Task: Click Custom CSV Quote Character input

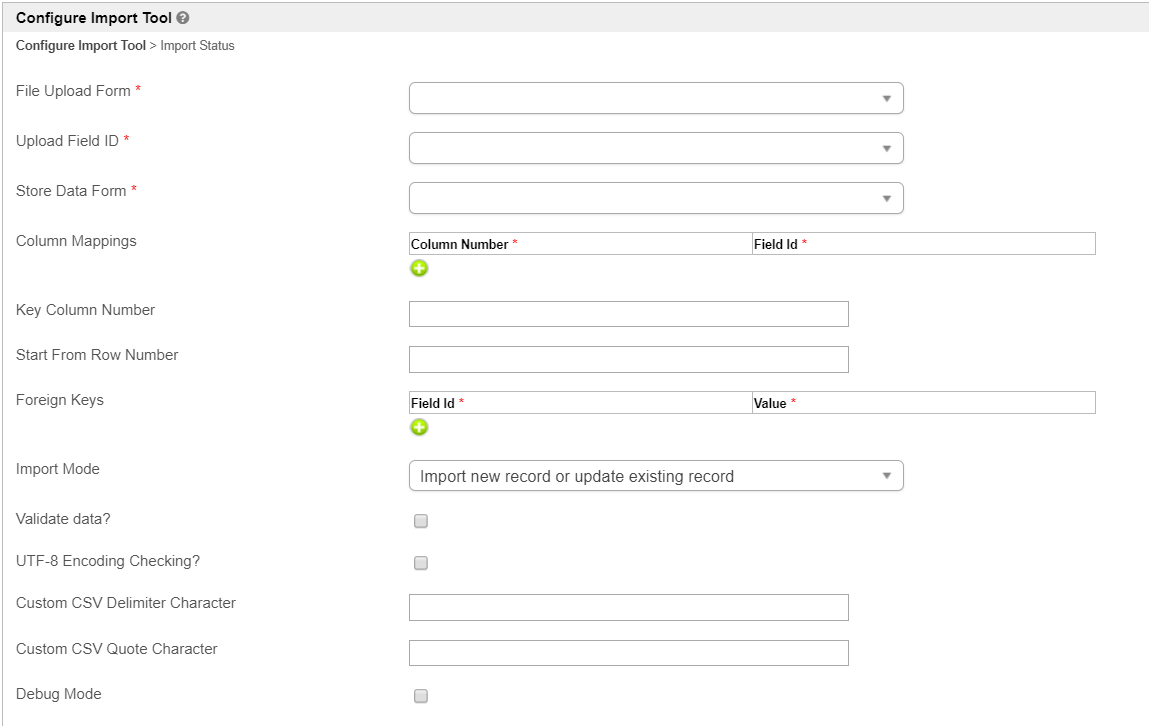Action: [x=628, y=653]
